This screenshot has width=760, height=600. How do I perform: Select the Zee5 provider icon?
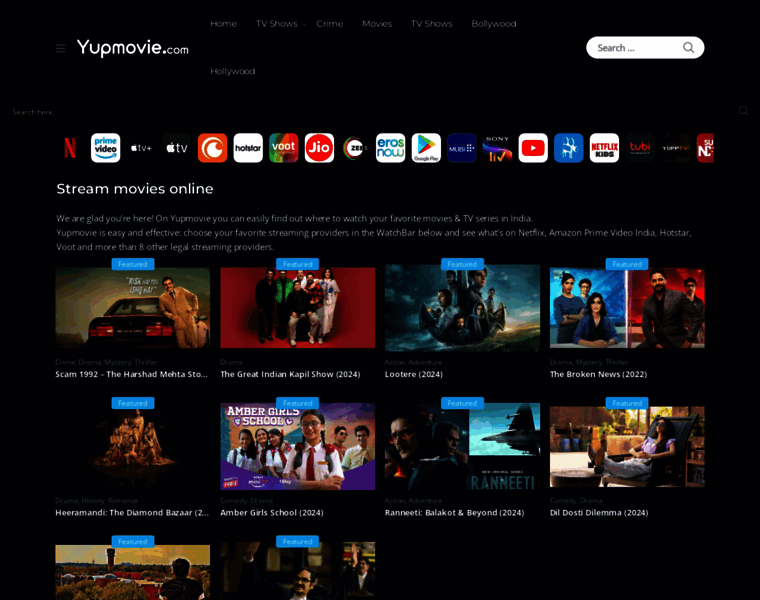click(355, 148)
